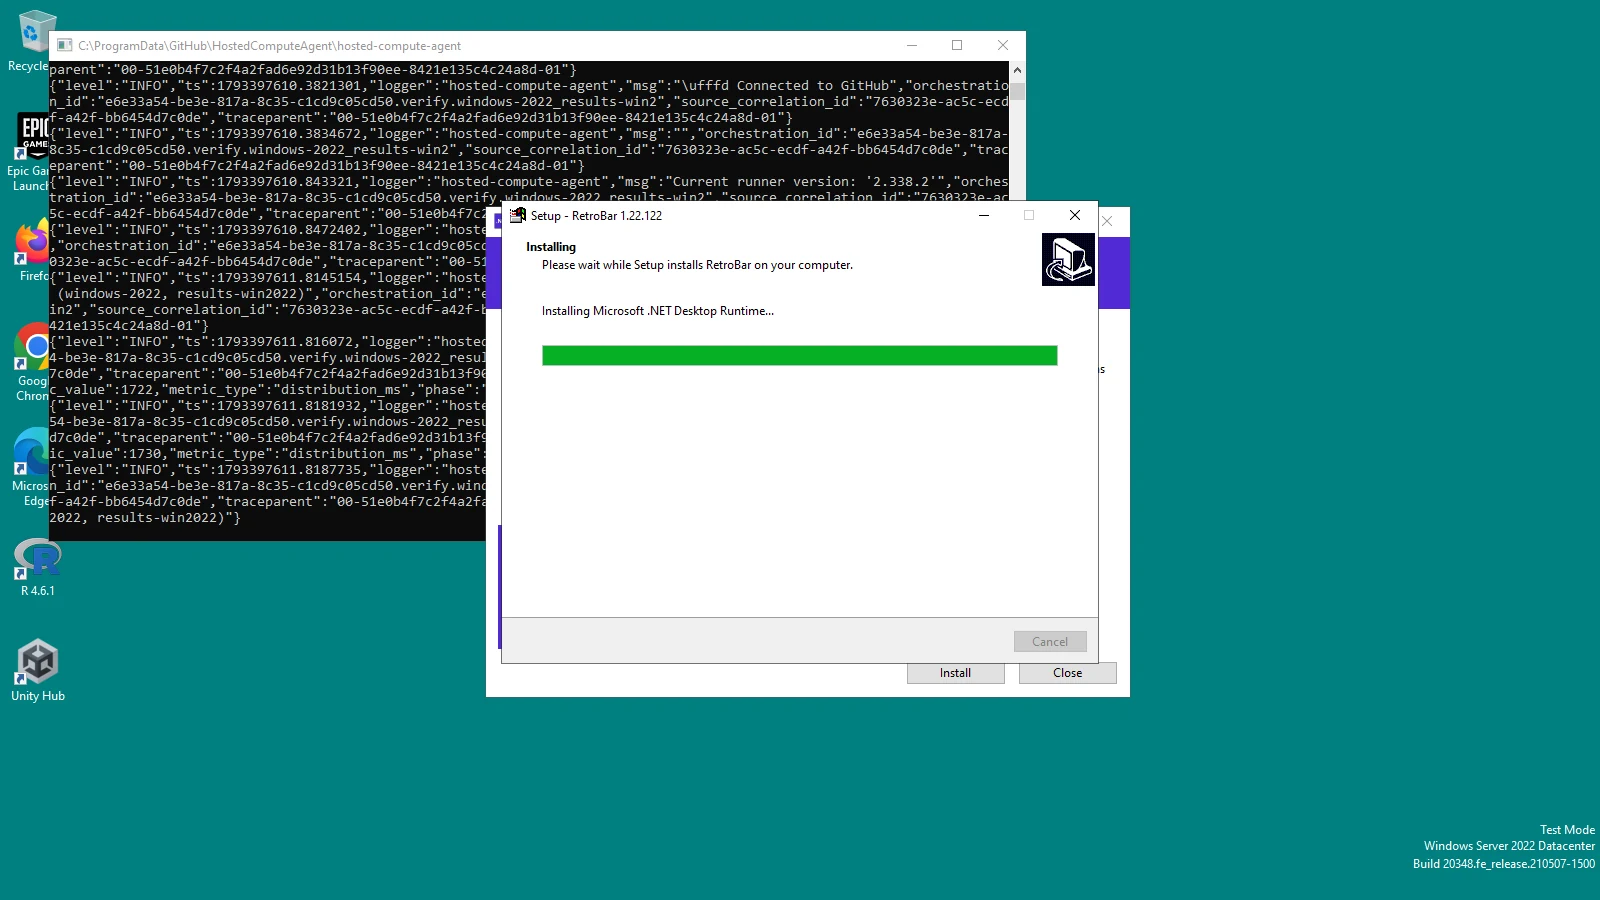Launch Firefox from the desktop
The width and height of the screenshot is (1600, 900).
tap(30, 250)
